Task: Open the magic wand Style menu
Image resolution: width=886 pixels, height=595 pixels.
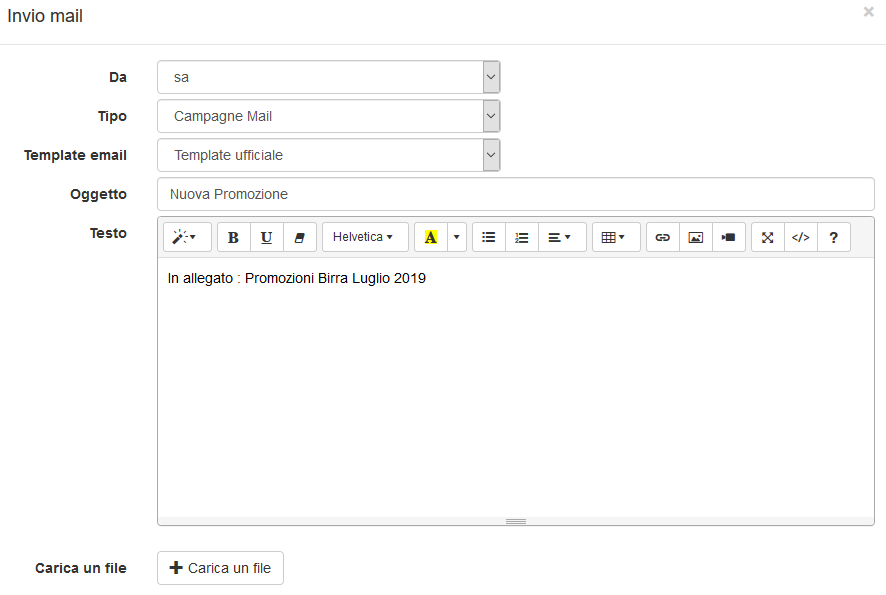Action: pyautogui.click(x=187, y=237)
